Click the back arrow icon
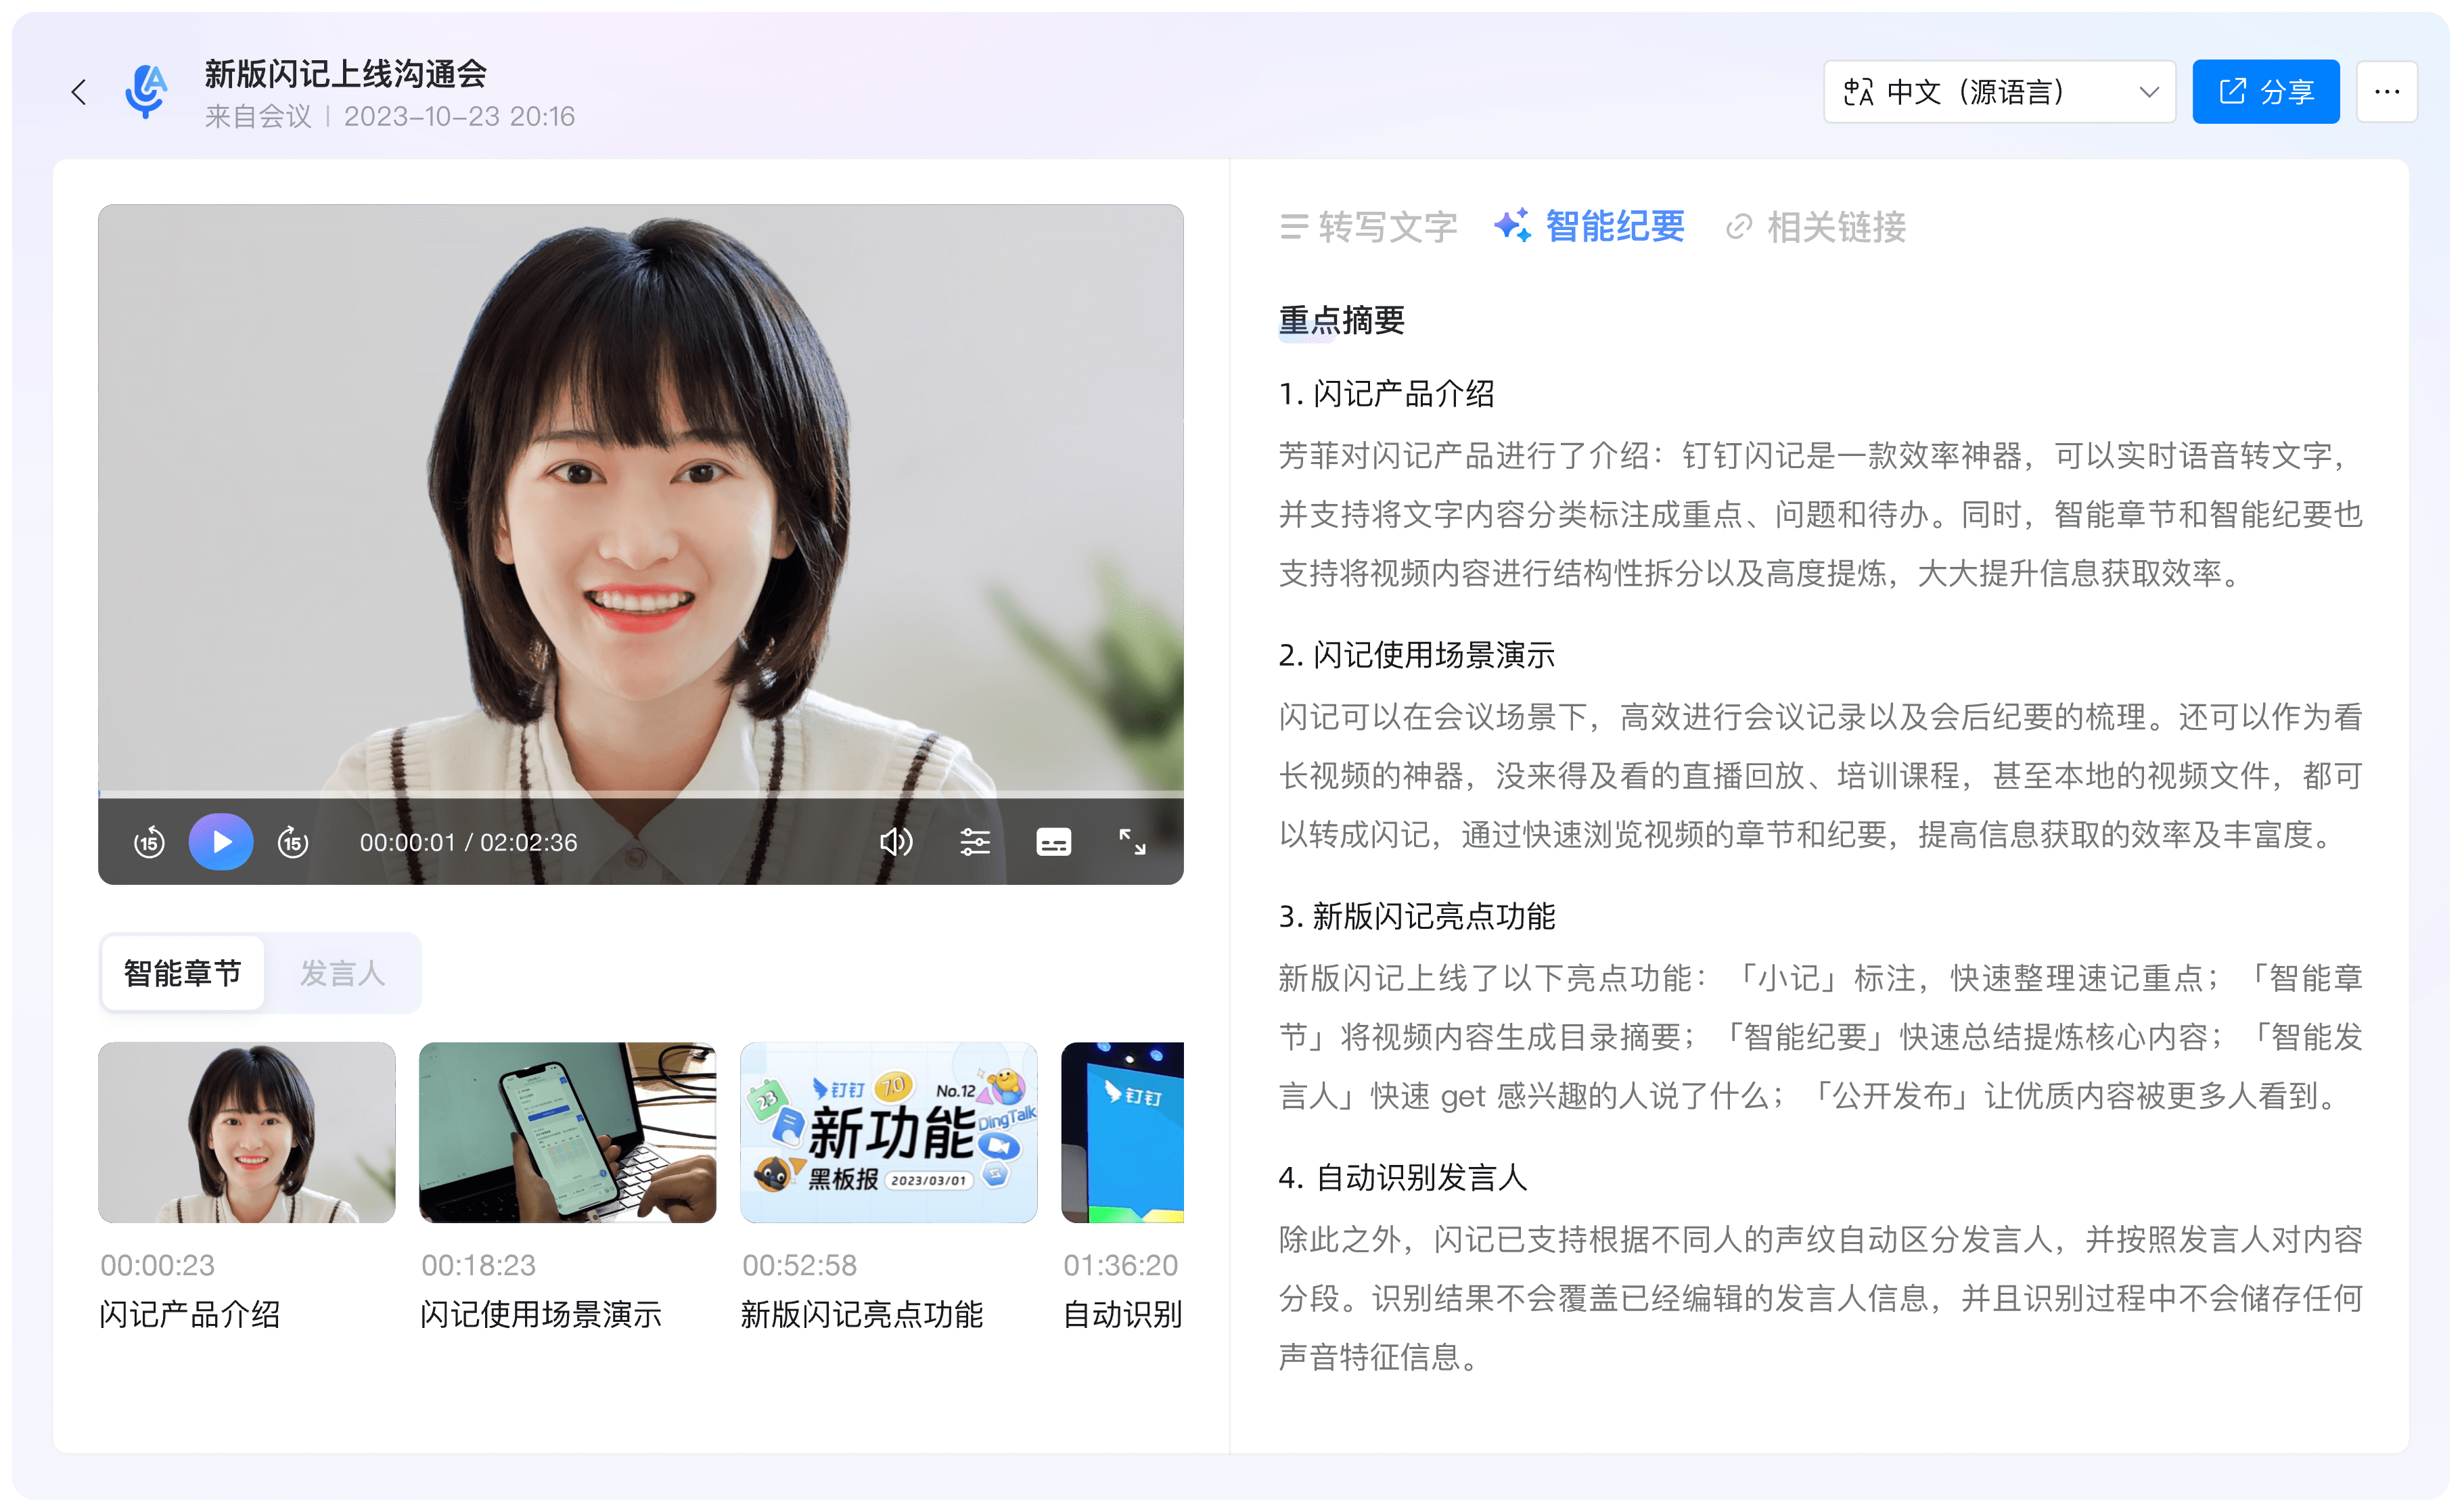 [x=79, y=92]
